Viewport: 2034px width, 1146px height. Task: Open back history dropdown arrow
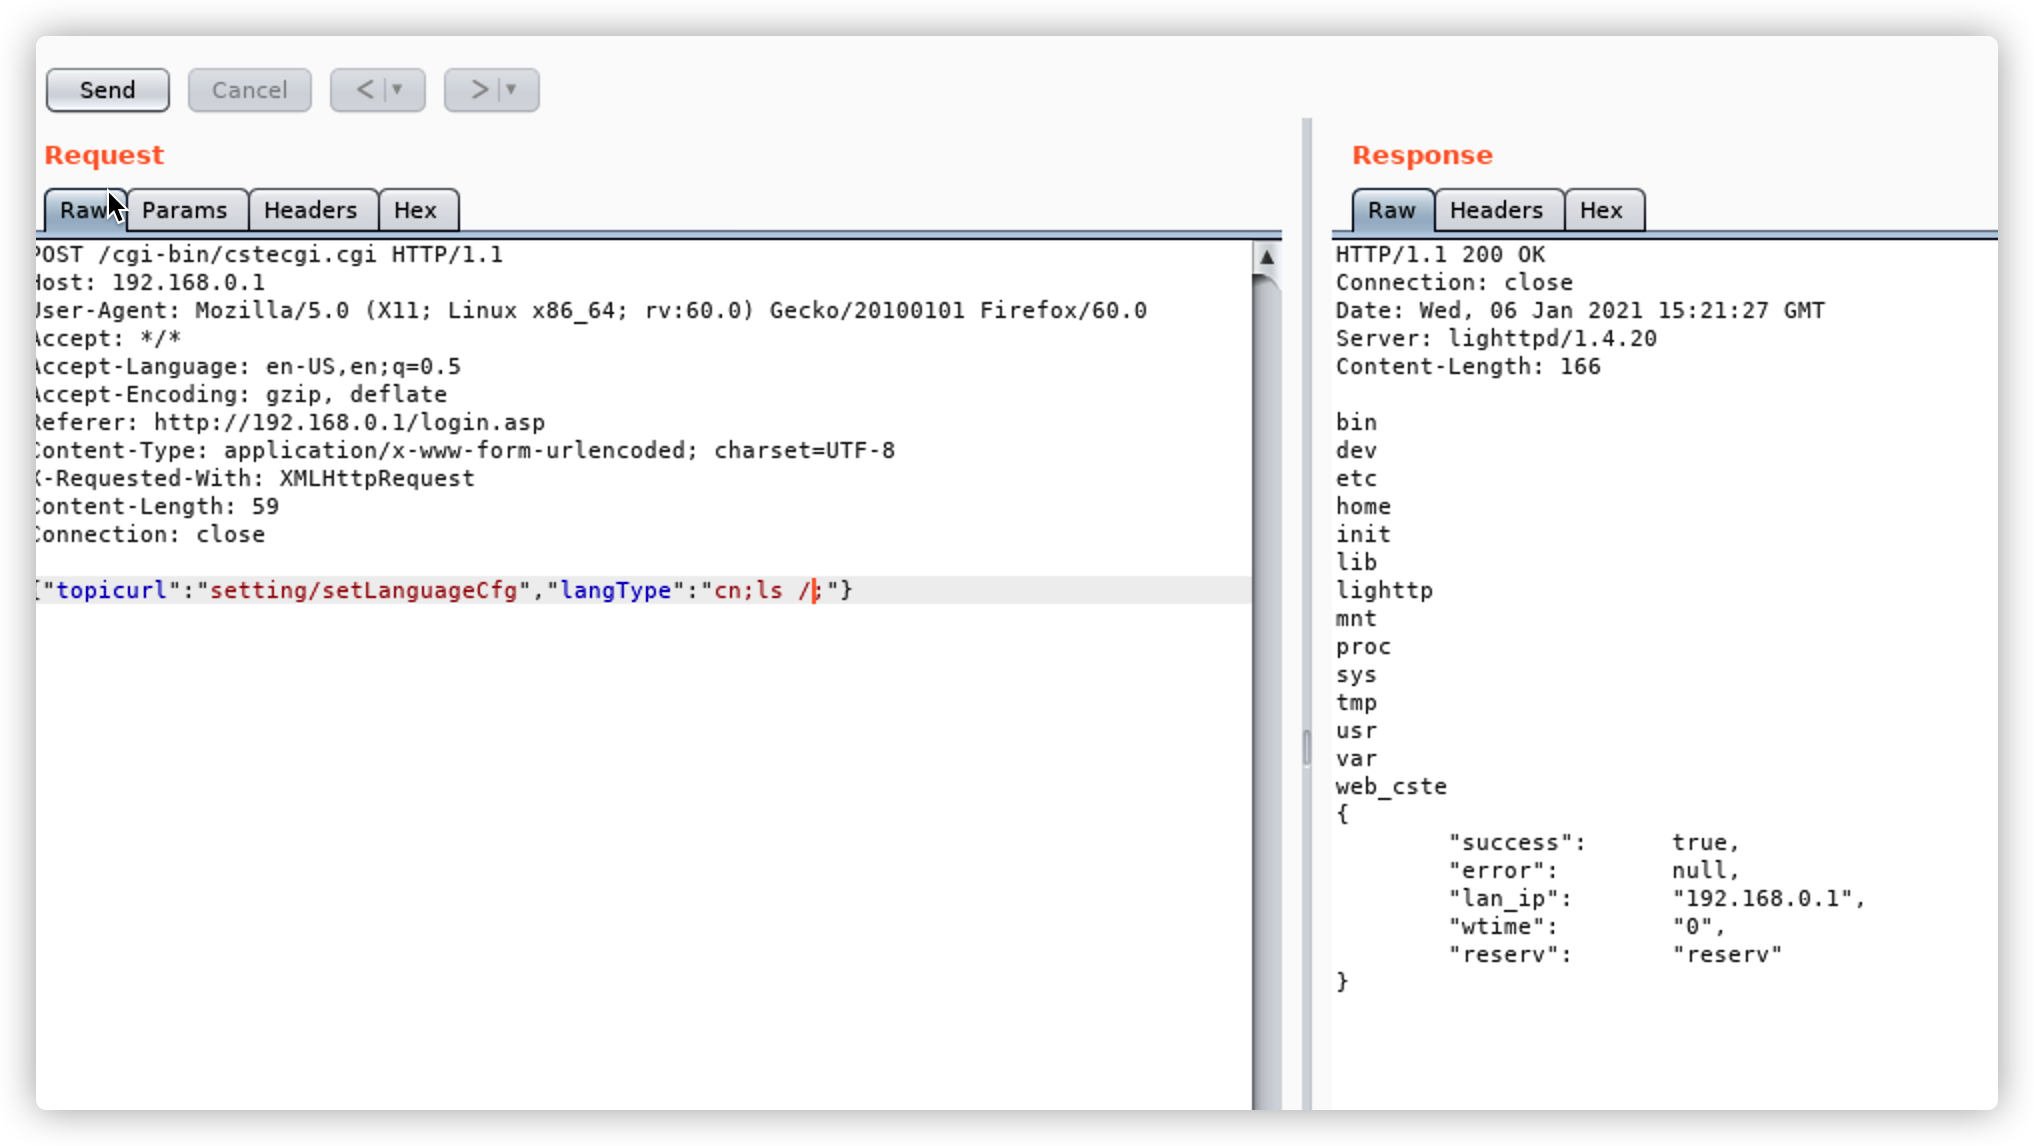click(398, 90)
